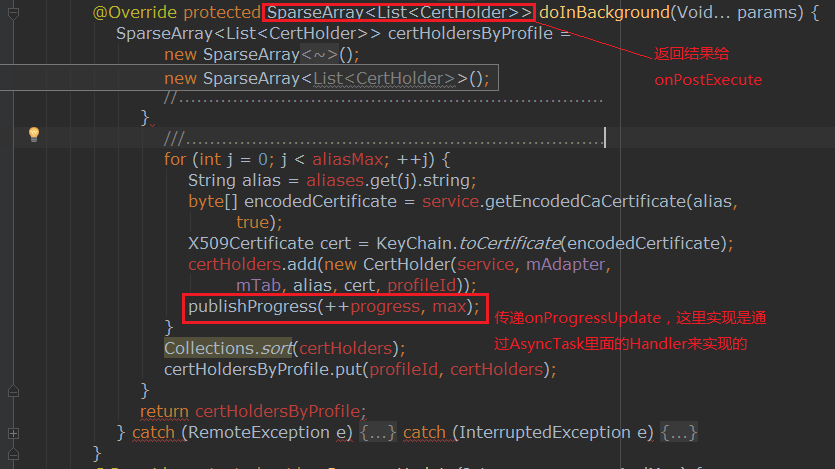Click the bottom fold-end marker in the gutter
Image resolution: width=835 pixels, height=469 pixels.
(13, 455)
